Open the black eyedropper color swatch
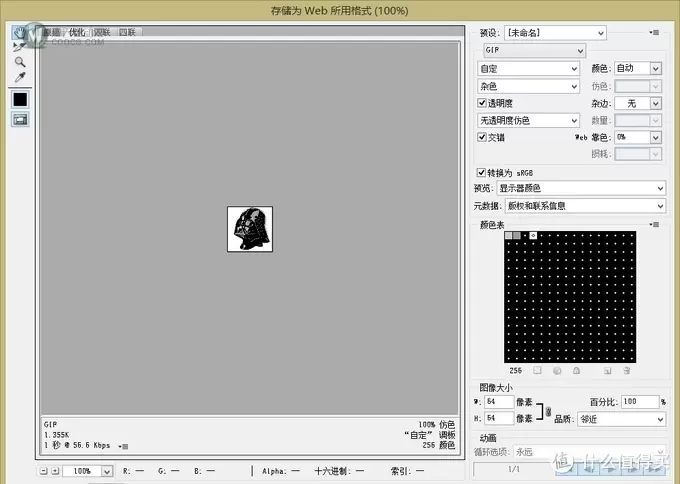This screenshot has height=484, width=680. [20, 100]
